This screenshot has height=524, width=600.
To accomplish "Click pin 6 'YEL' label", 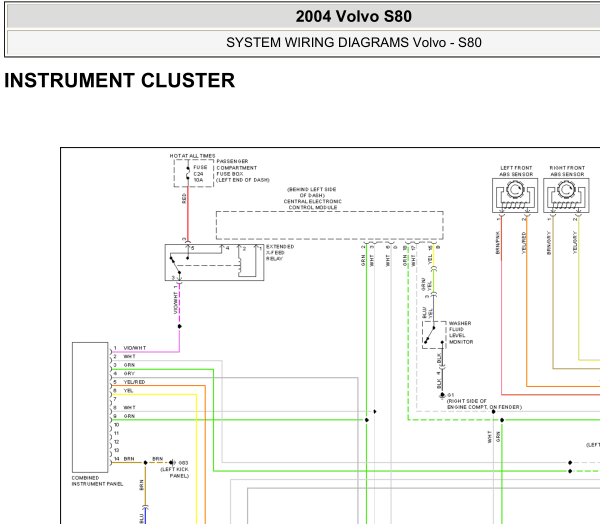I will click(128, 391).
